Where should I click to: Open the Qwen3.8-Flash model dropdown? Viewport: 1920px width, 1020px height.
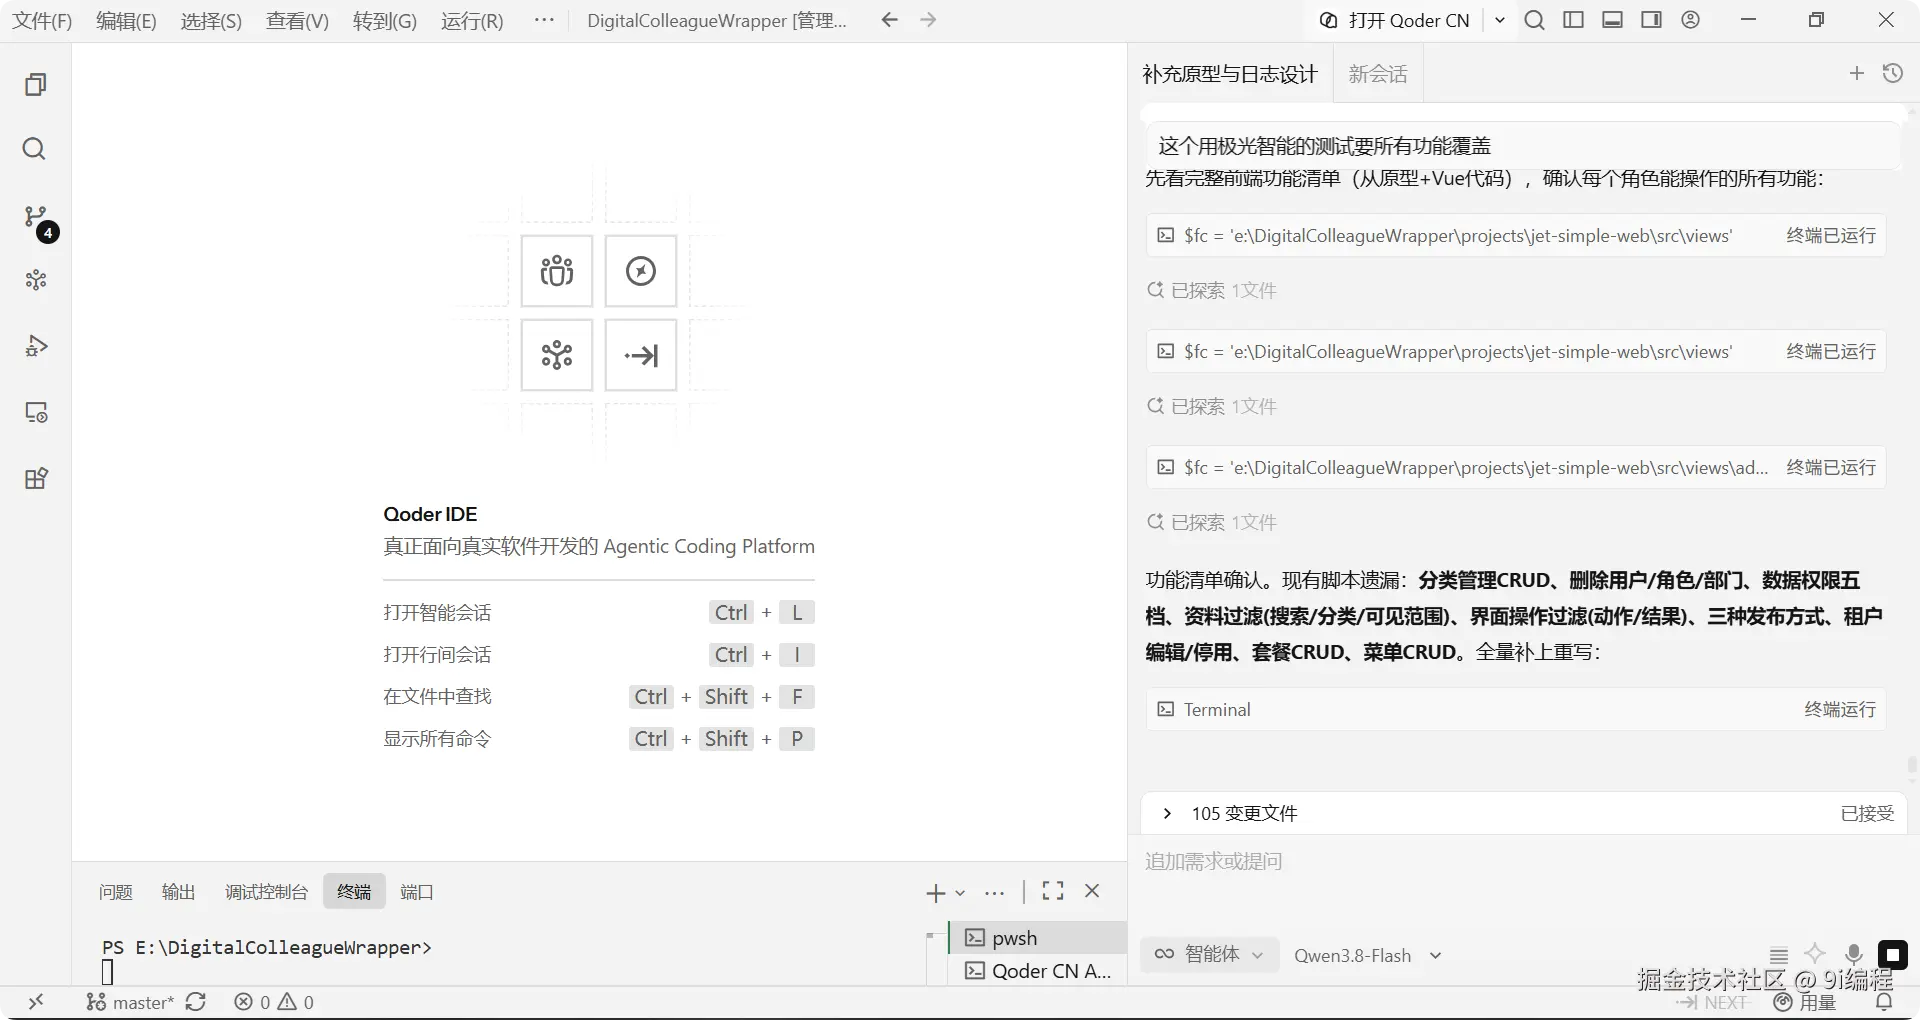tap(1368, 955)
